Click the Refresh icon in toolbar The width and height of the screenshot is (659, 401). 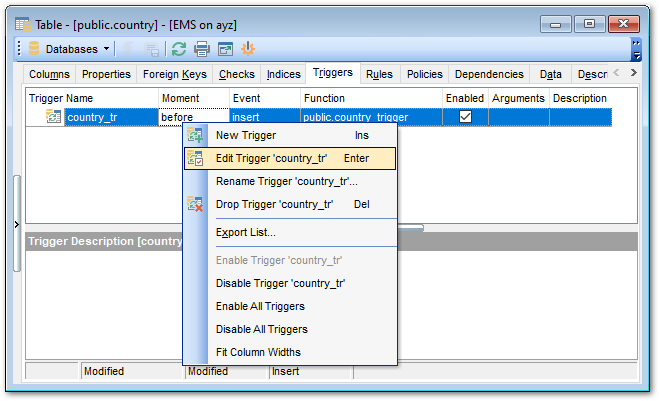(x=179, y=48)
